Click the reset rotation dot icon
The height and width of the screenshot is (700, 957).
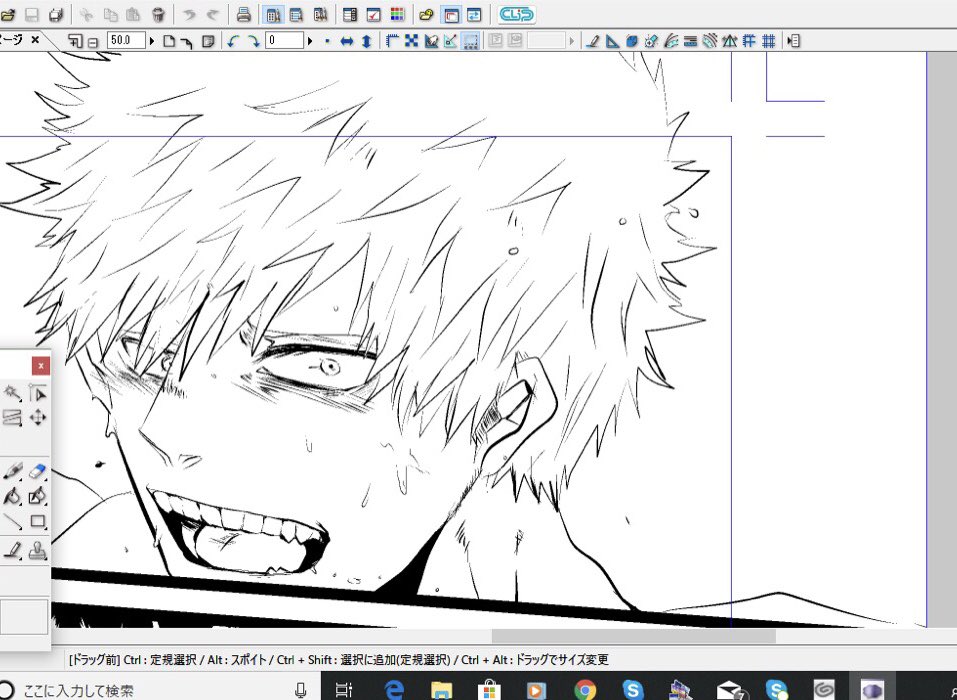(x=327, y=41)
